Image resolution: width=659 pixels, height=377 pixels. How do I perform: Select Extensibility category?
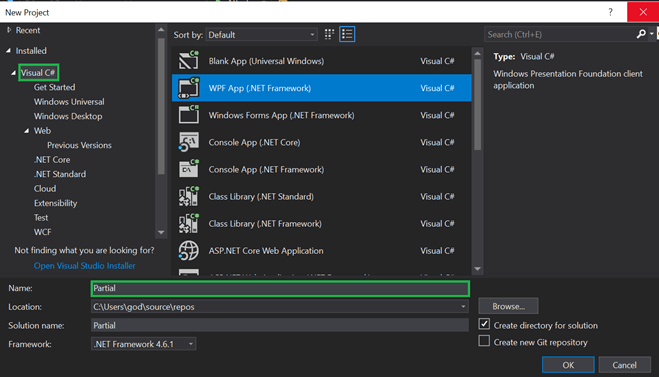tap(56, 203)
